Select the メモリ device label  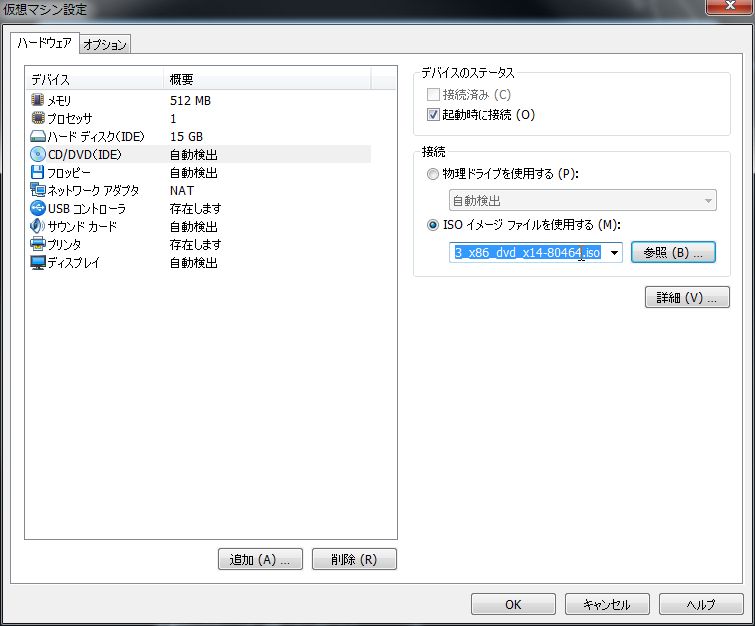point(59,101)
